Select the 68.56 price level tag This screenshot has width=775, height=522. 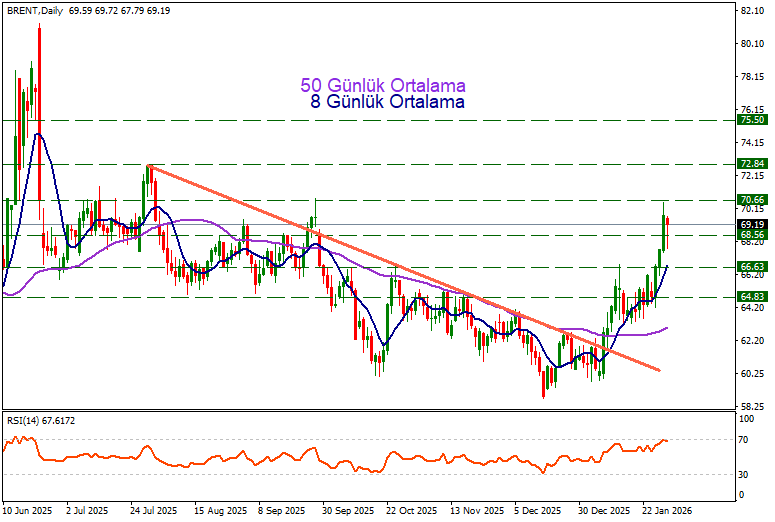pyautogui.click(x=752, y=235)
